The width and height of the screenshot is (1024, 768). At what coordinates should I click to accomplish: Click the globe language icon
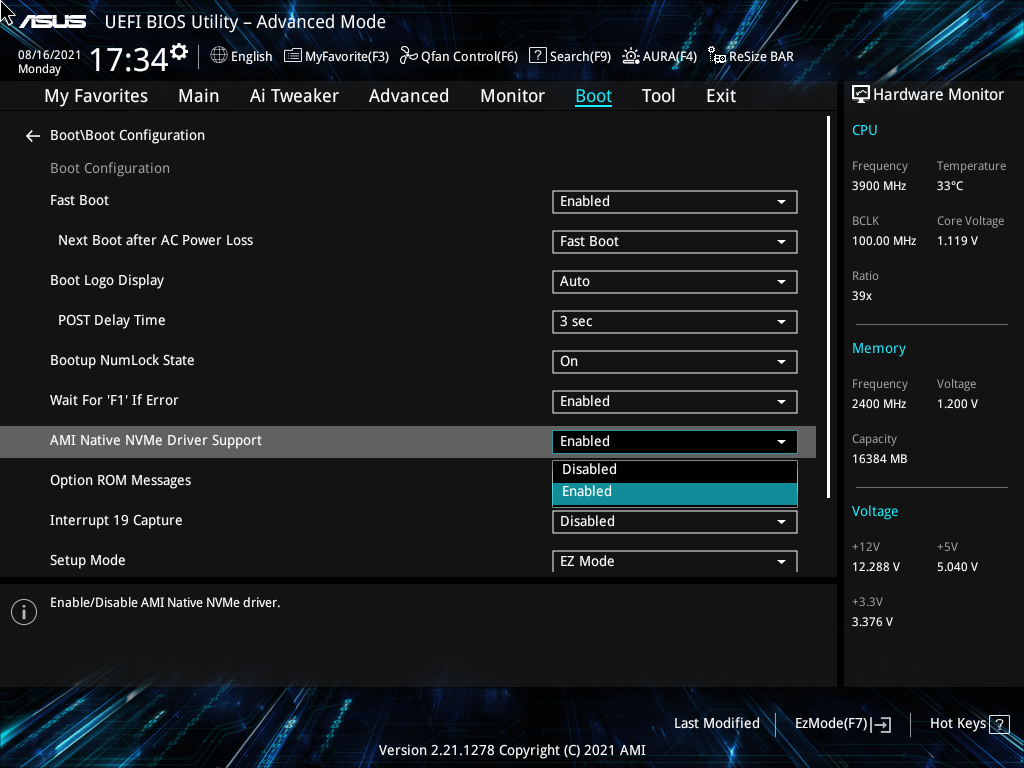click(x=219, y=56)
